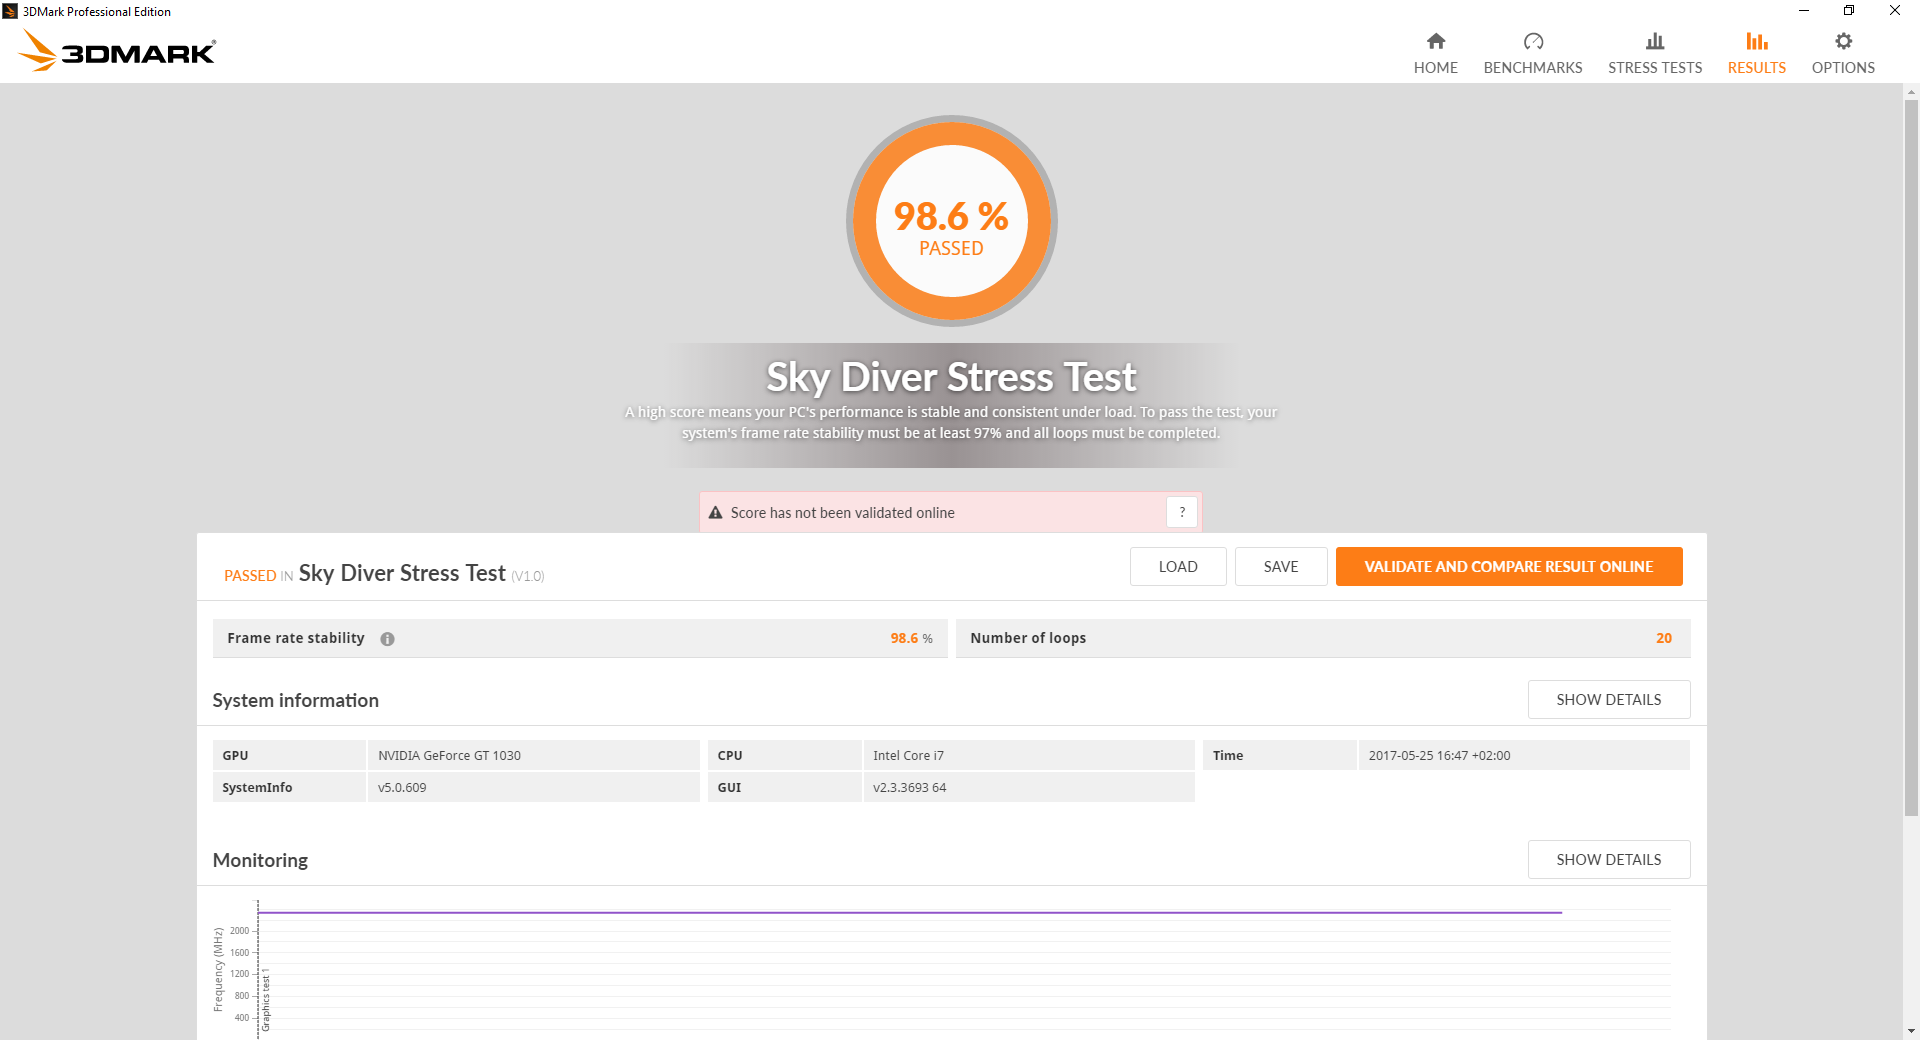The image size is (1920, 1040).
Task: Click the Results bar chart icon
Action: [x=1757, y=41]
